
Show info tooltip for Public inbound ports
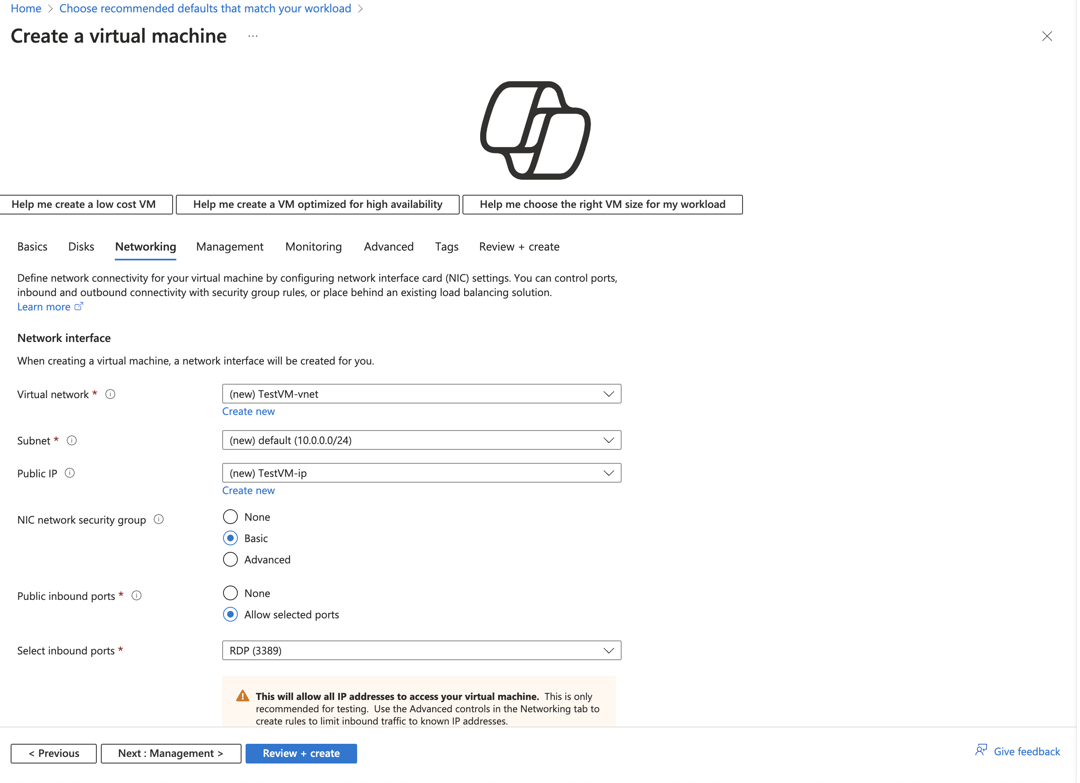pos(136,596)
